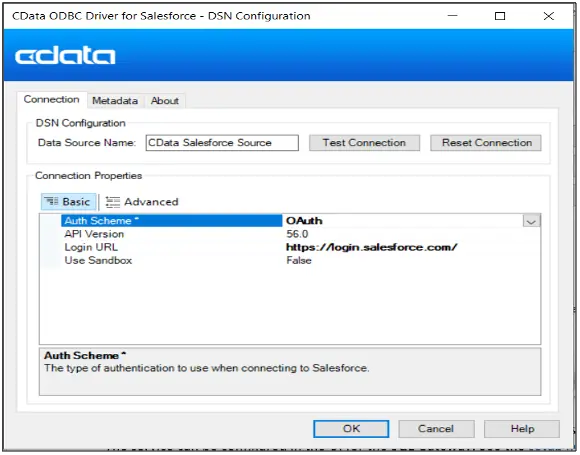
Task: Click OK to save the DSN
Action: (x=351, y=429)
